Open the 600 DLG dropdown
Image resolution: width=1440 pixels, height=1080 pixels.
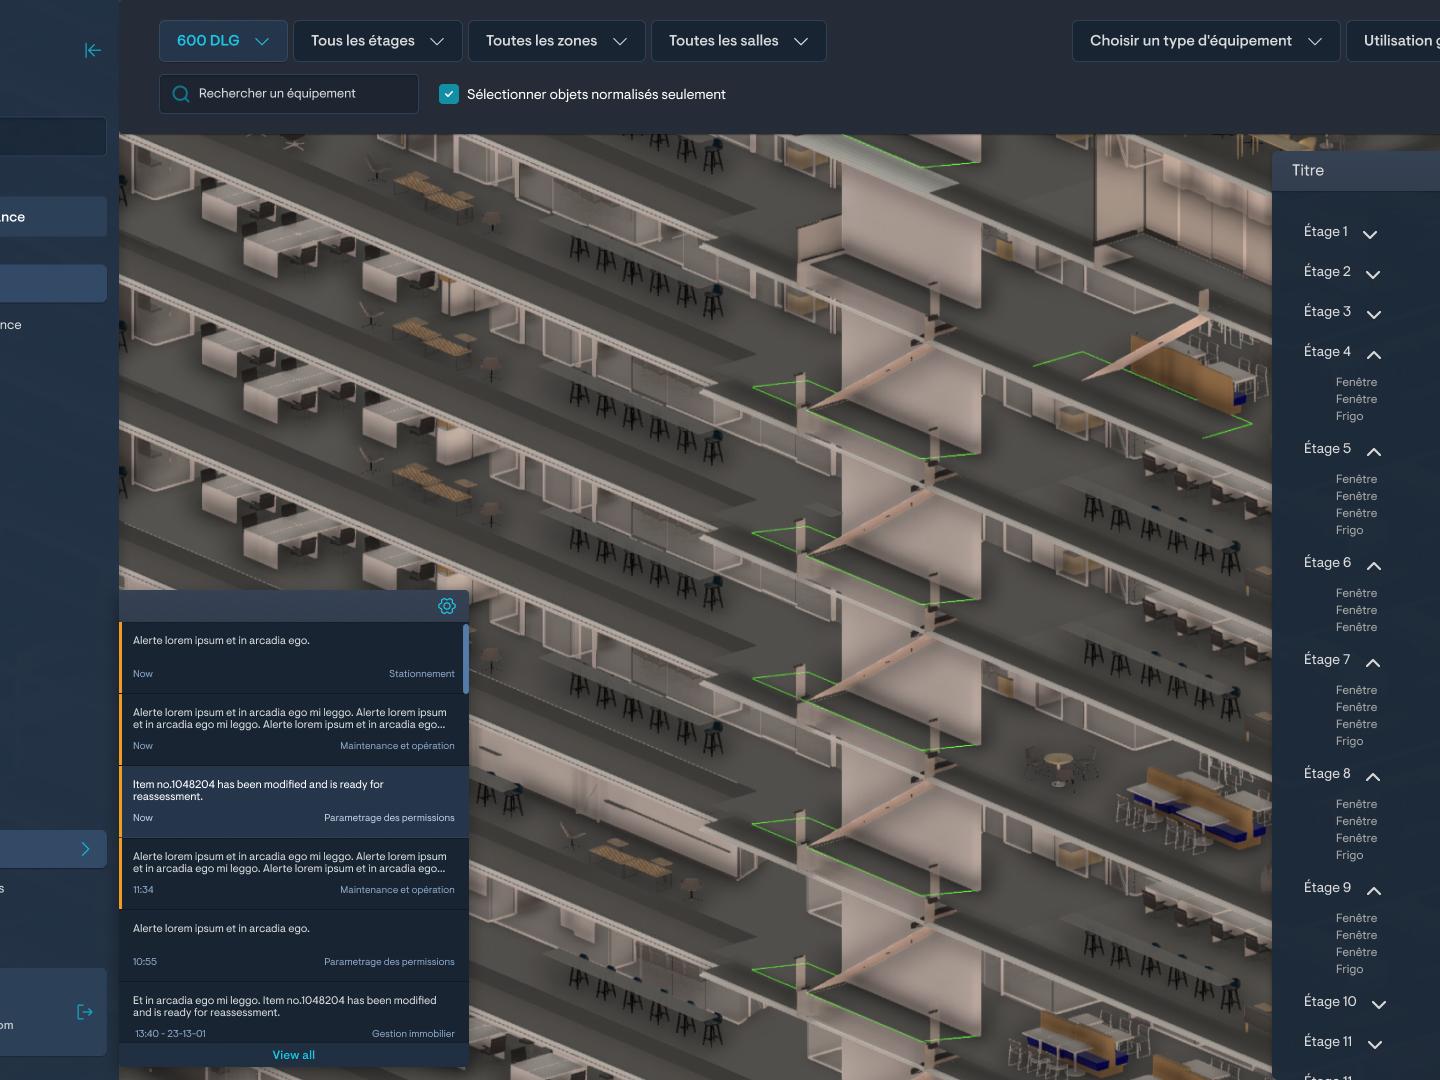(x=223, y=41)
